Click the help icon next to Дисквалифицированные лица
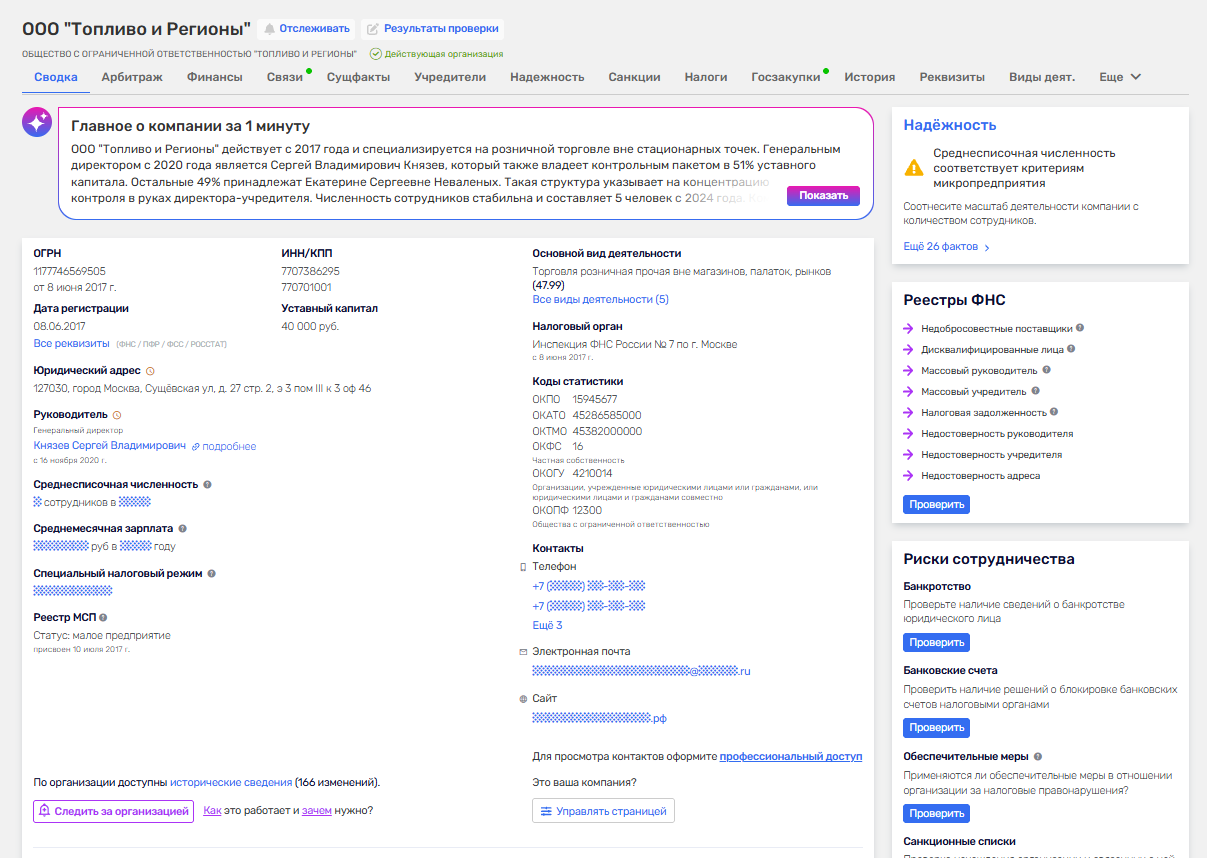The width and height of the screenshot is (1207, 858). tap(1071, 349)
